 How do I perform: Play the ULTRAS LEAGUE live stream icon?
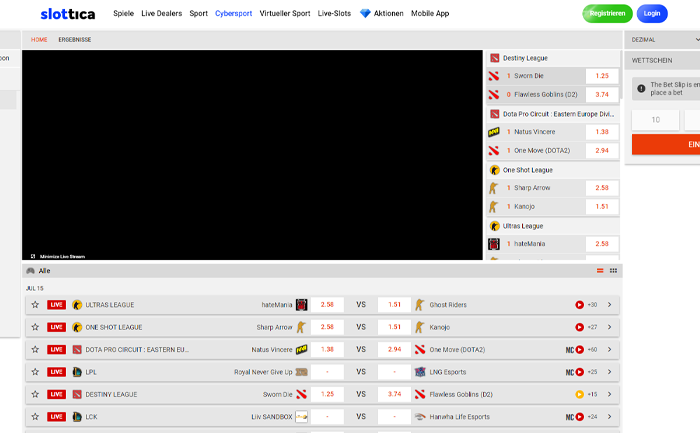[x=579, y=305]
